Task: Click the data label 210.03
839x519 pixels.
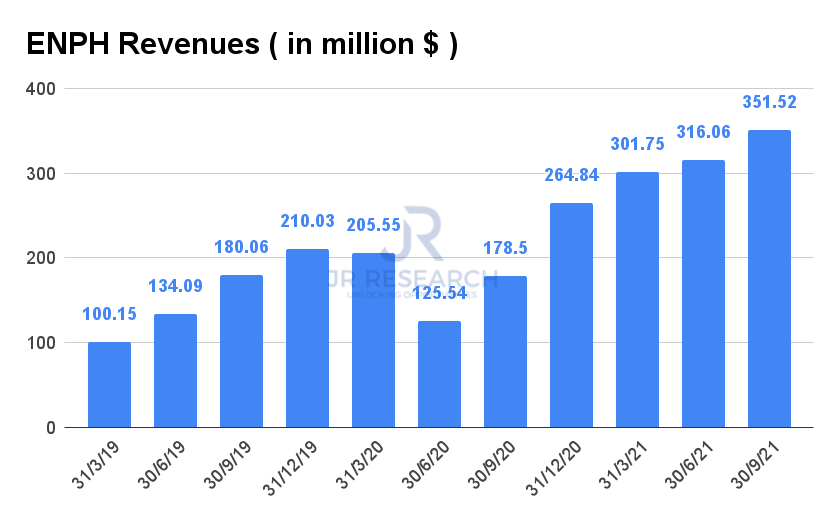Action: (308, 221)
